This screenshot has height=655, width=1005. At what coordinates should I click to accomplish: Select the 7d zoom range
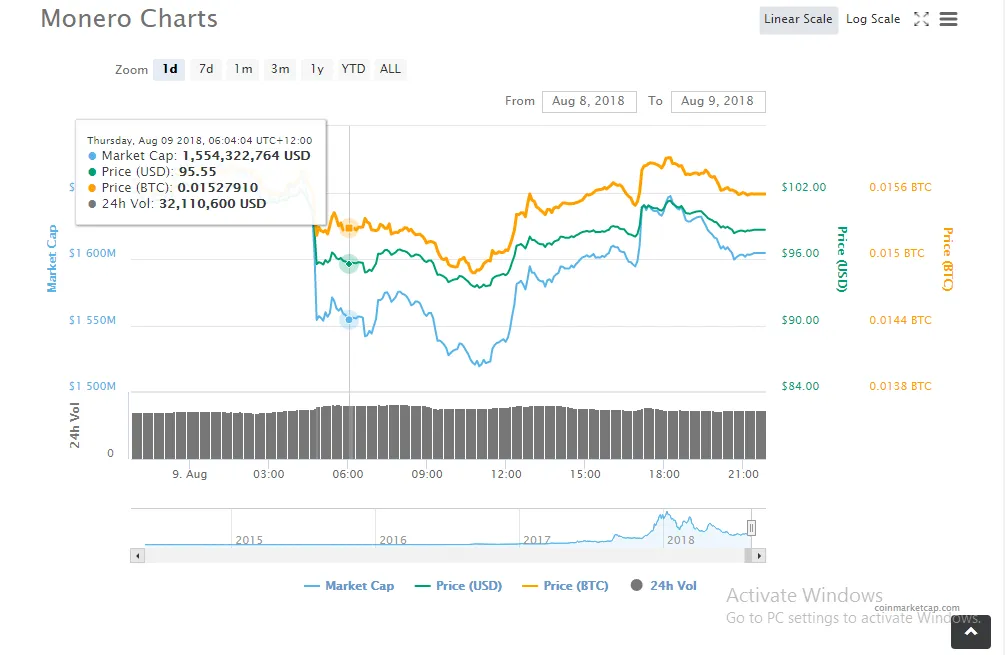point(206,69)
